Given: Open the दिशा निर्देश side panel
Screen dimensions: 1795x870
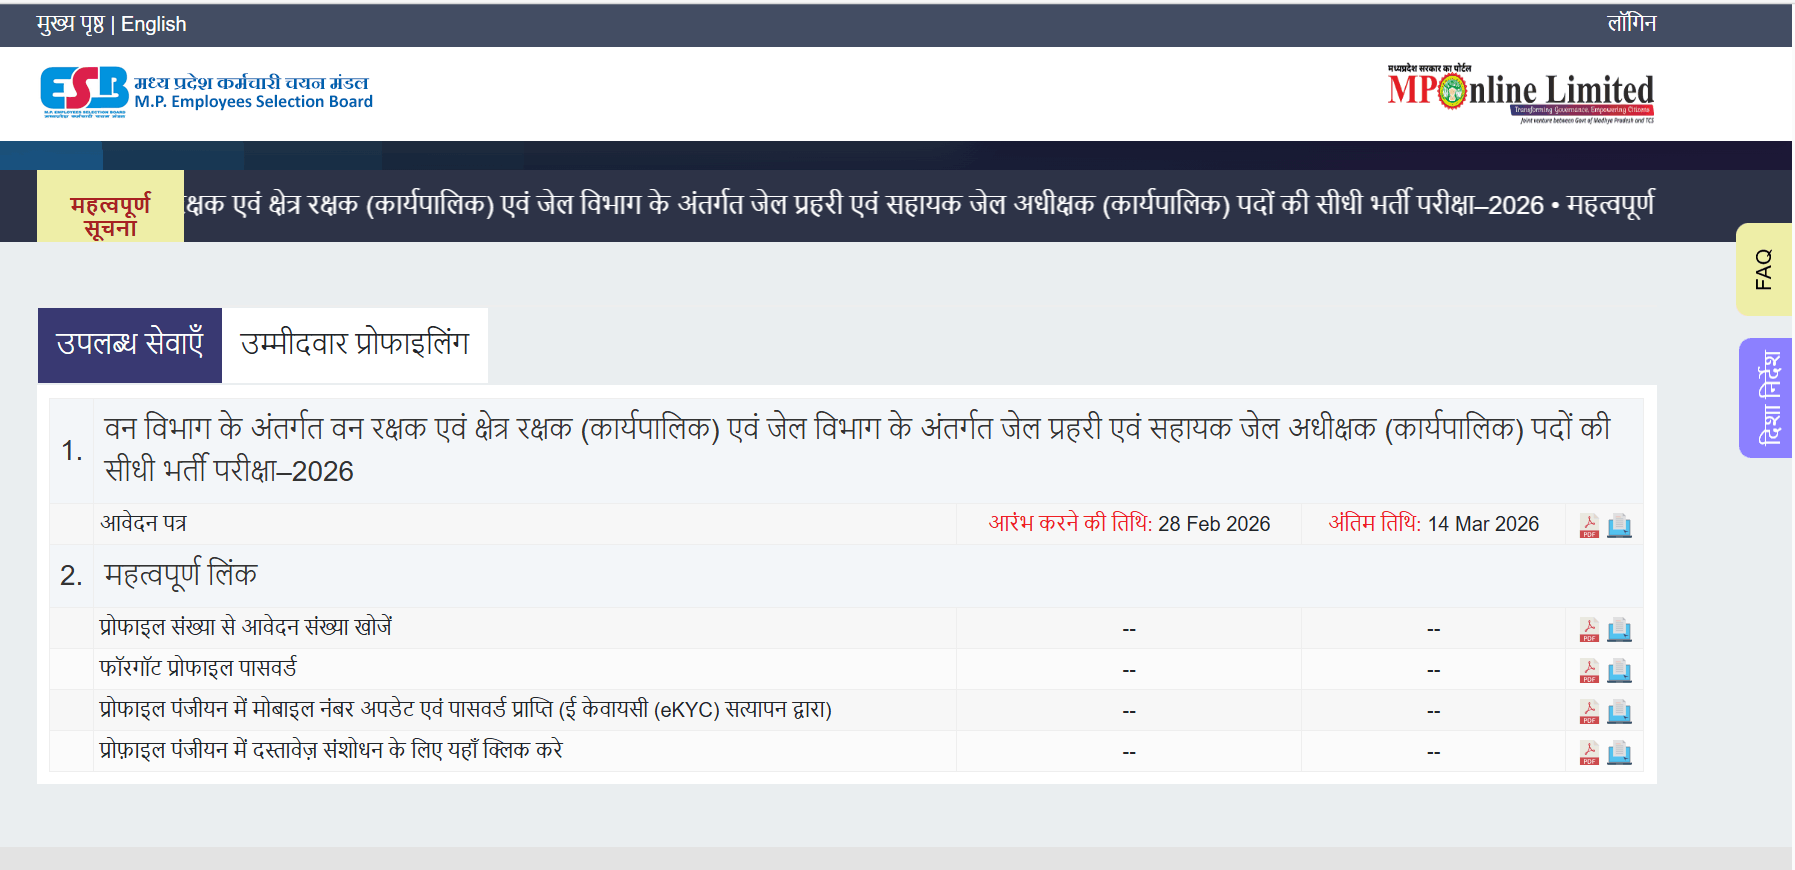Looking at the screenshot, I should (1766, 398).
